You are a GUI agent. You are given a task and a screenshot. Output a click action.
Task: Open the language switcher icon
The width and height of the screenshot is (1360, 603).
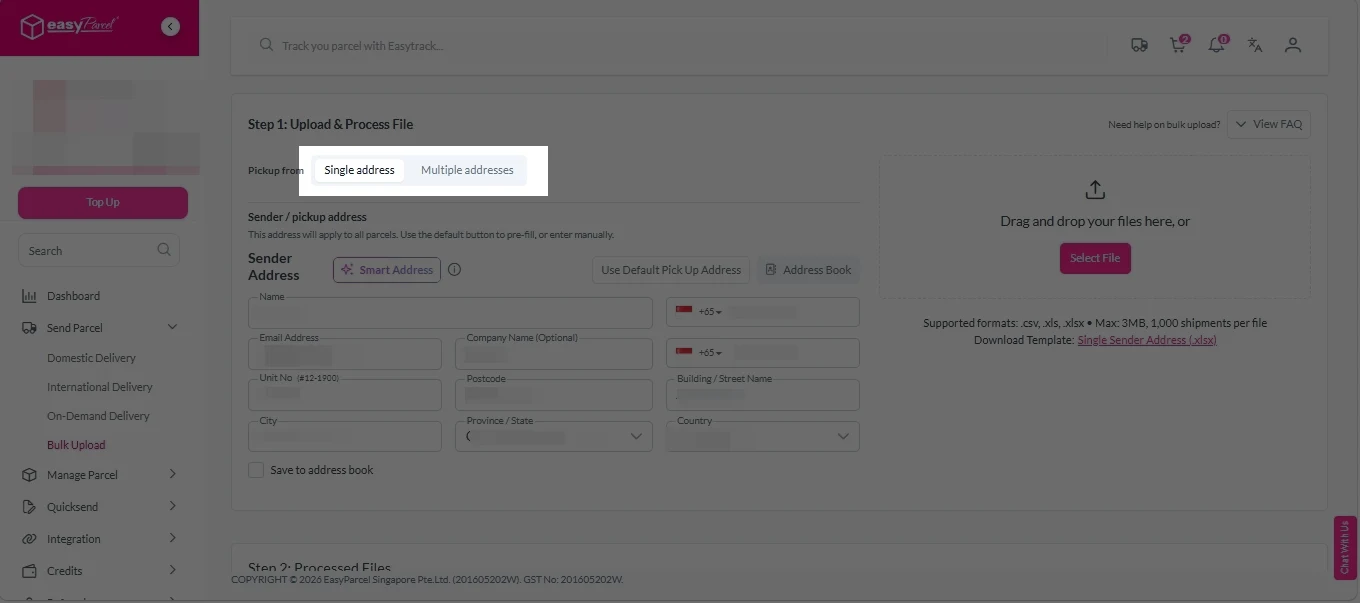point(1255,45)
